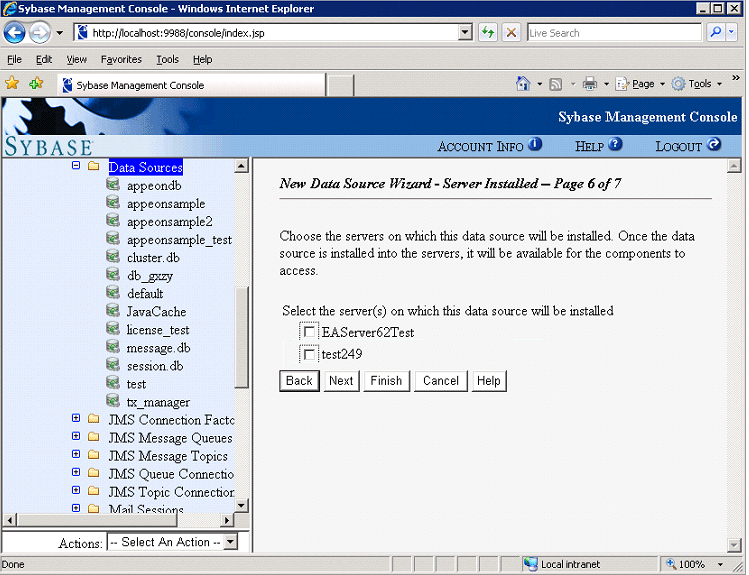This screenshot has width=749, height=575.
Task: Select the session.db database icon
Action: [113, 365]
